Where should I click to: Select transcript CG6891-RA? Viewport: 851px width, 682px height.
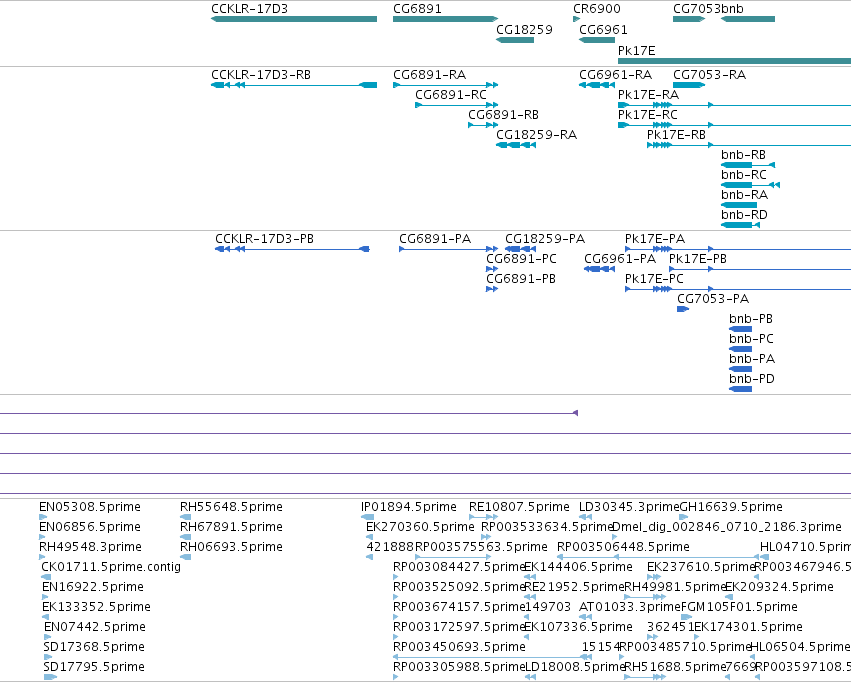(445, 85)
